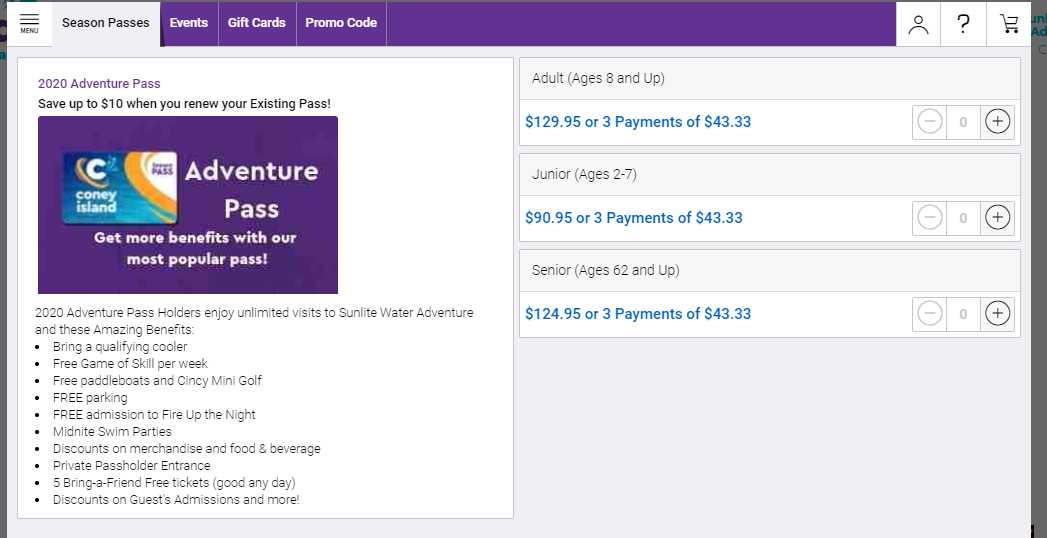The height and width of the screenshot is (538, 1047).
Task: Select the Senior quantity input field
Action: coord(963,314)
